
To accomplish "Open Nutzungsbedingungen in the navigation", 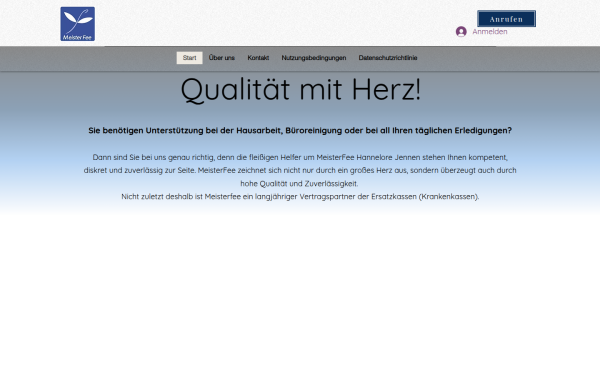I will (x=314, y=58).
